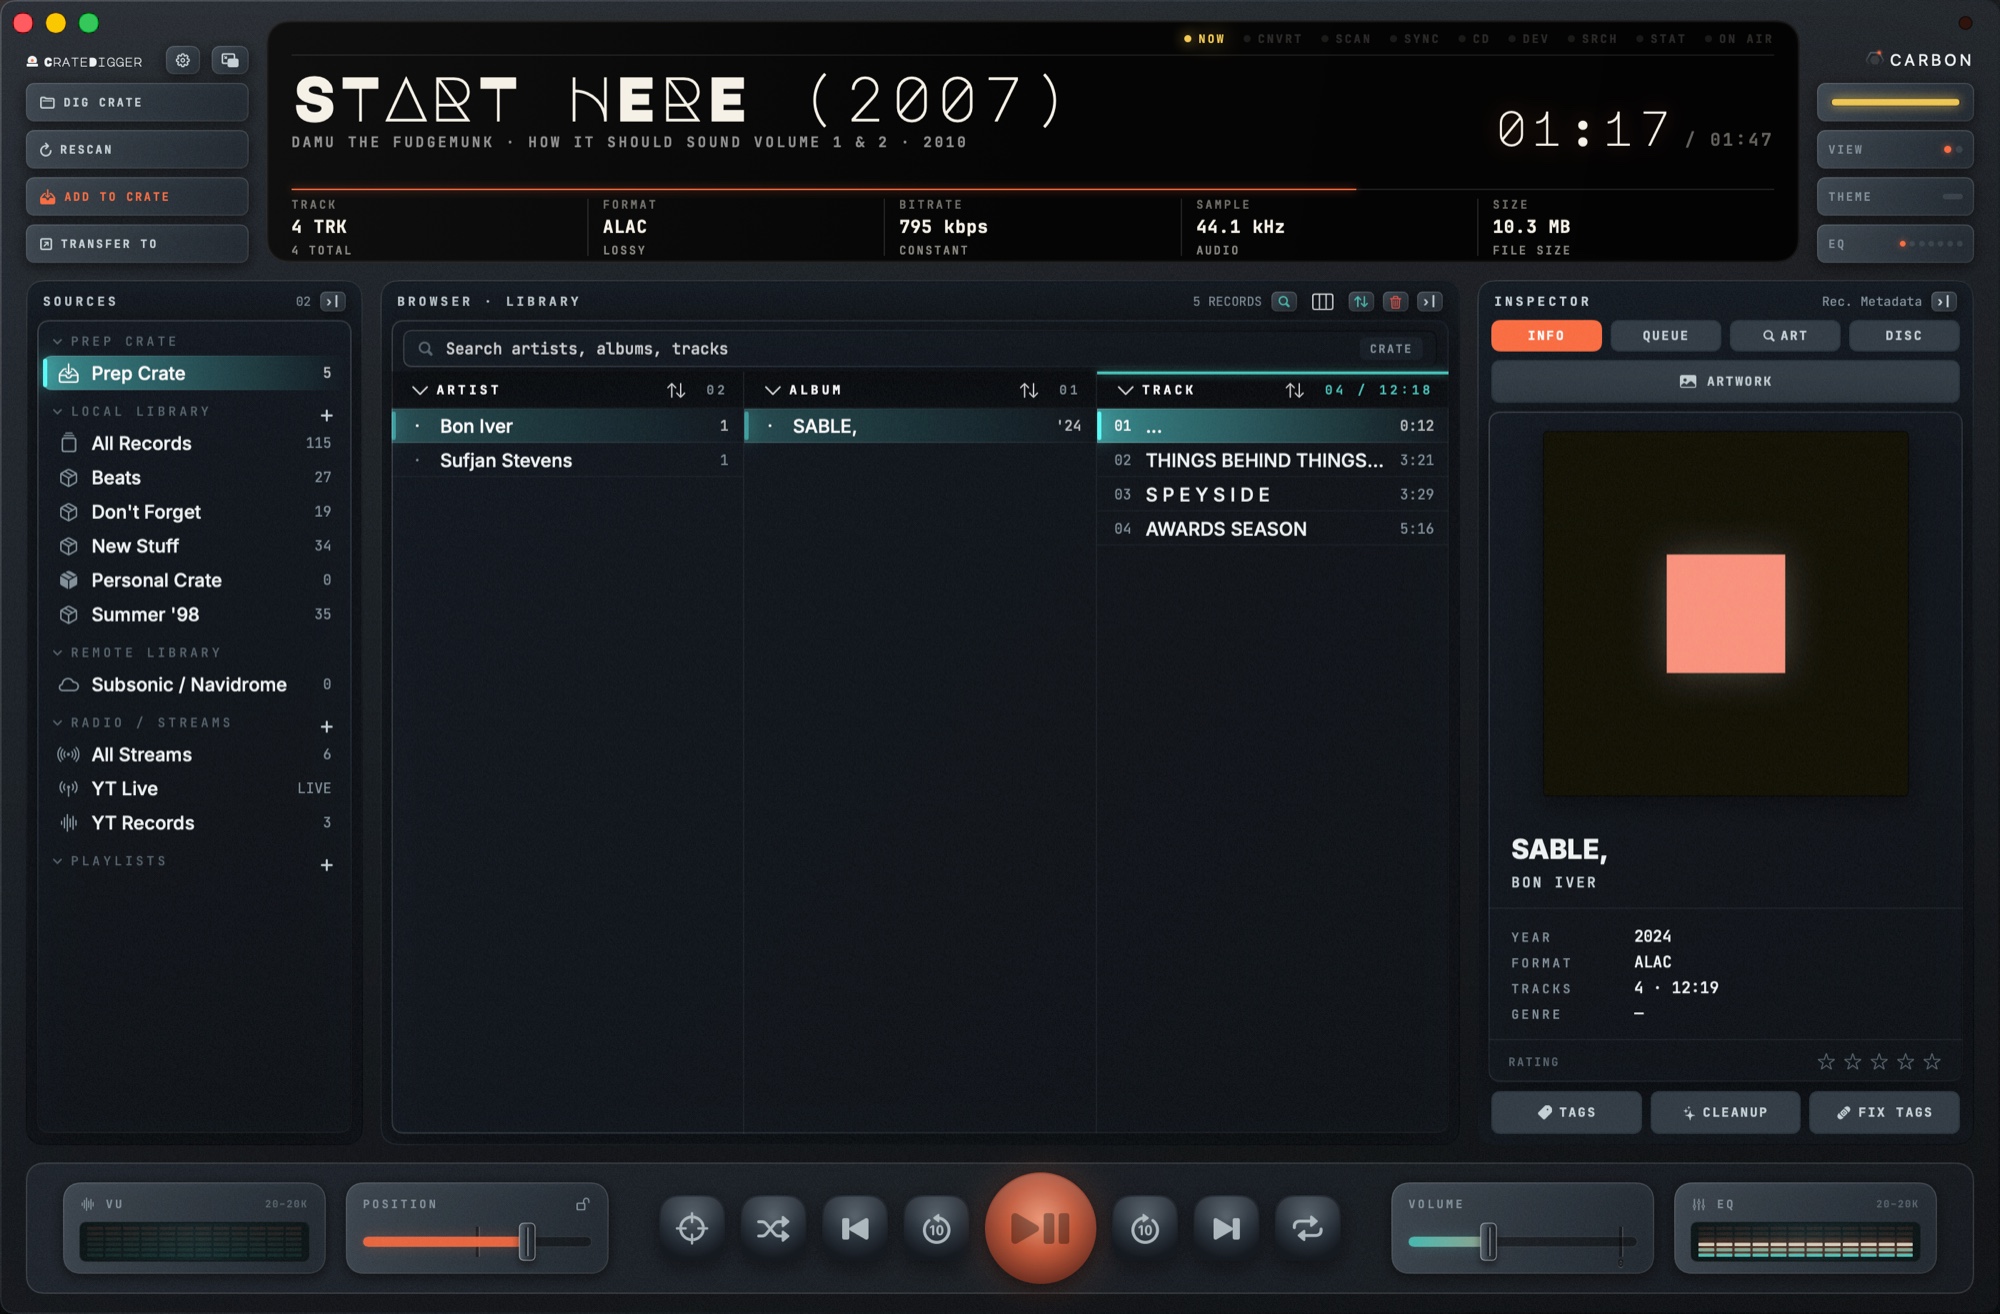Collapse the Inspector panel arrow icon
Image resolution: width=2000 pixels, height=1314 pixels.
coord(1944,301)
